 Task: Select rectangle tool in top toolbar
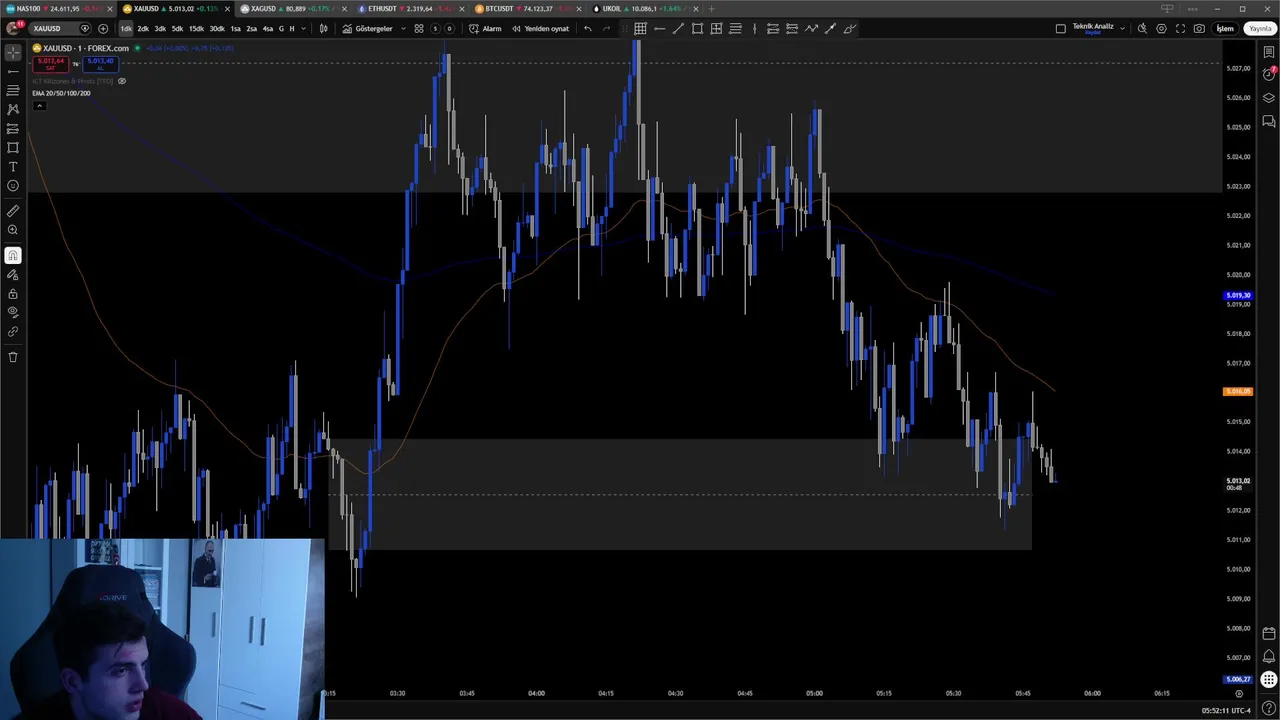click(x=697, y=29)
